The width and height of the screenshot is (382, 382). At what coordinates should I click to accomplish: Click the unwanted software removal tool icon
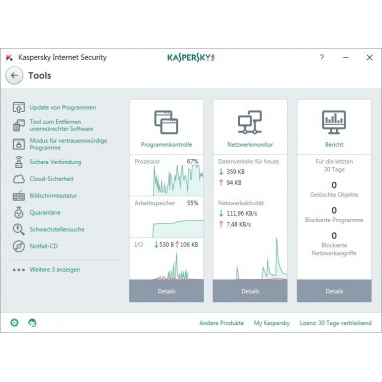pyautogui.click(x=19, y=125)
